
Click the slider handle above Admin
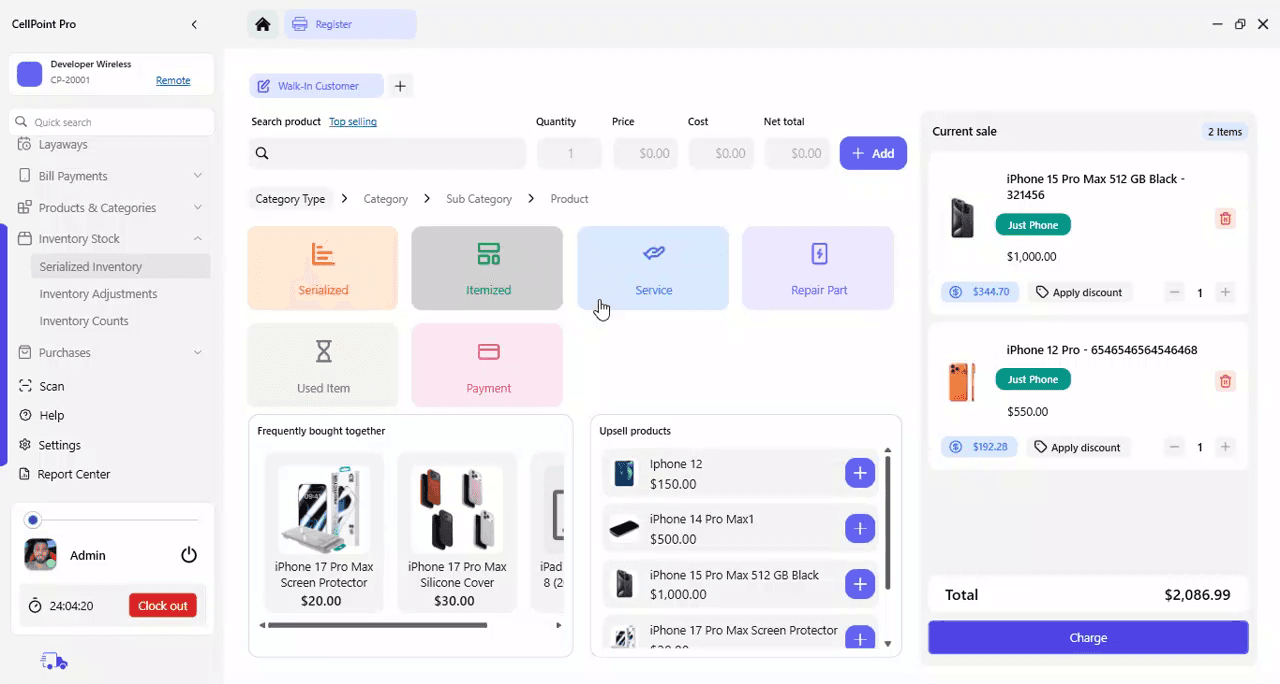(x=33, y=520)
